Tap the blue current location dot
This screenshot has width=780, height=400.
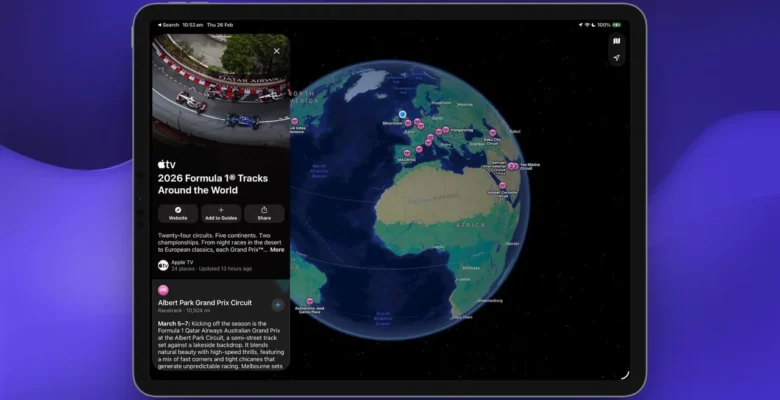(402, 115)
